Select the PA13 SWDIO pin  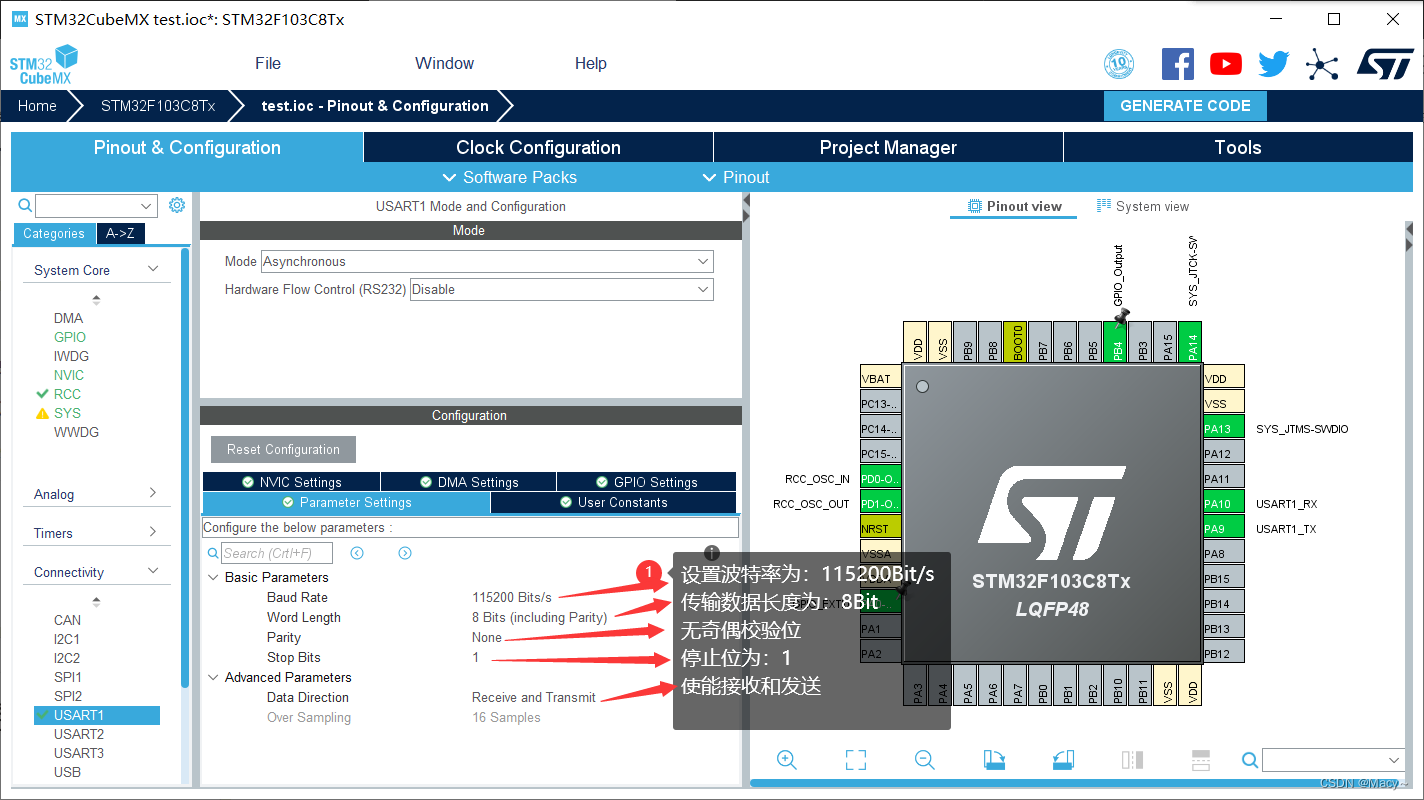[x=1224, y=429]
